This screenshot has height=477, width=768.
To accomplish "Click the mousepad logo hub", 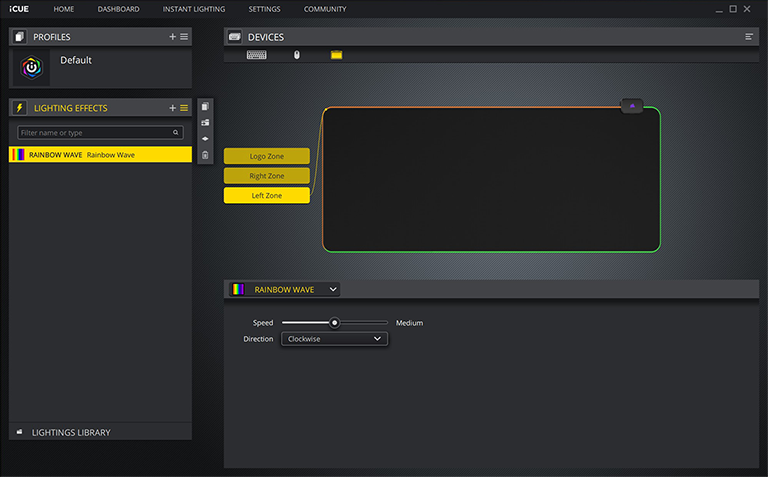I will tap(632, 106).
